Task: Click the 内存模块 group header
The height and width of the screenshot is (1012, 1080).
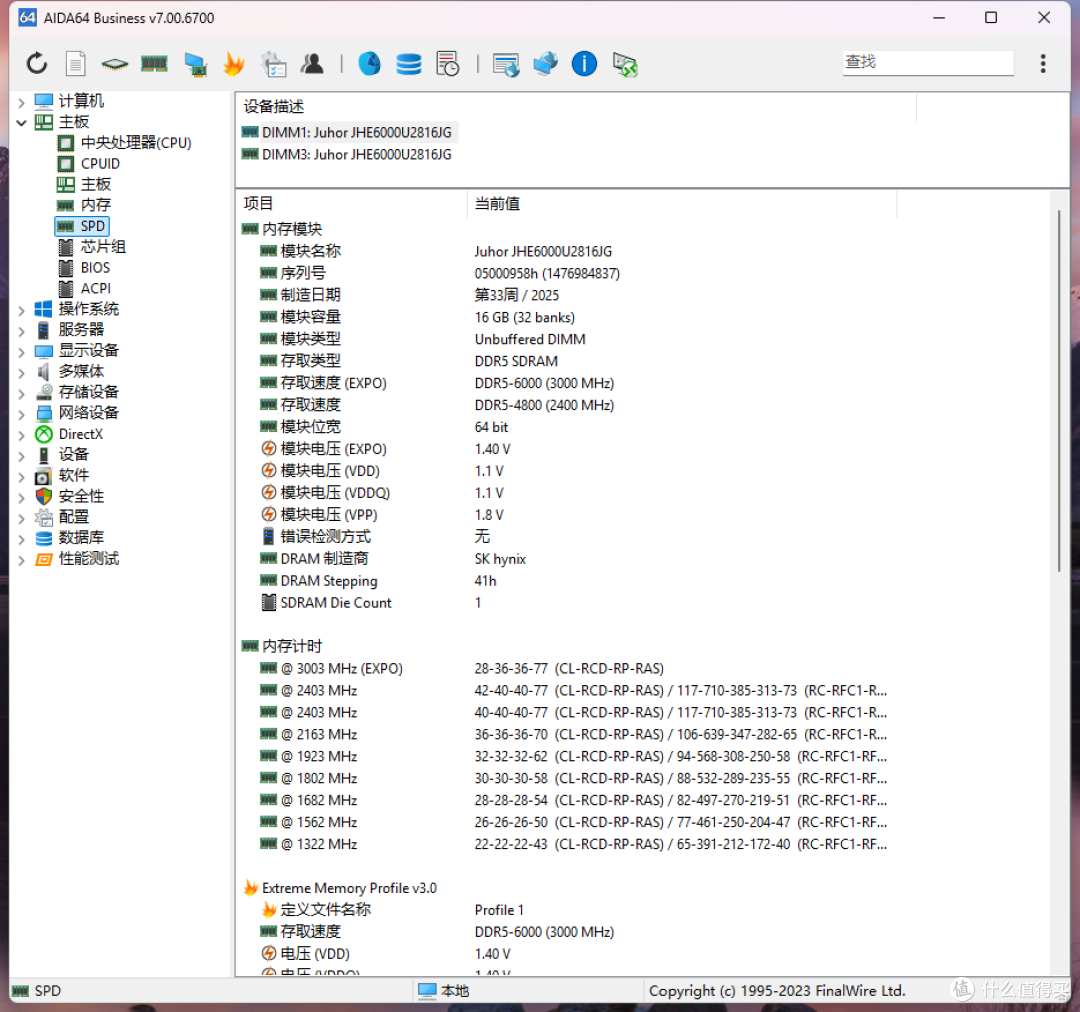Action: (282, 229)
